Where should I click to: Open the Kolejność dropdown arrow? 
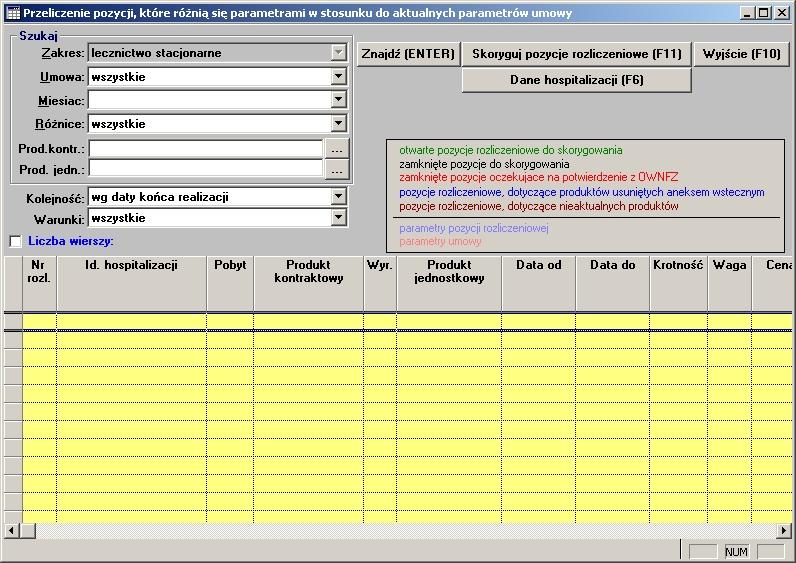point(339,196)
